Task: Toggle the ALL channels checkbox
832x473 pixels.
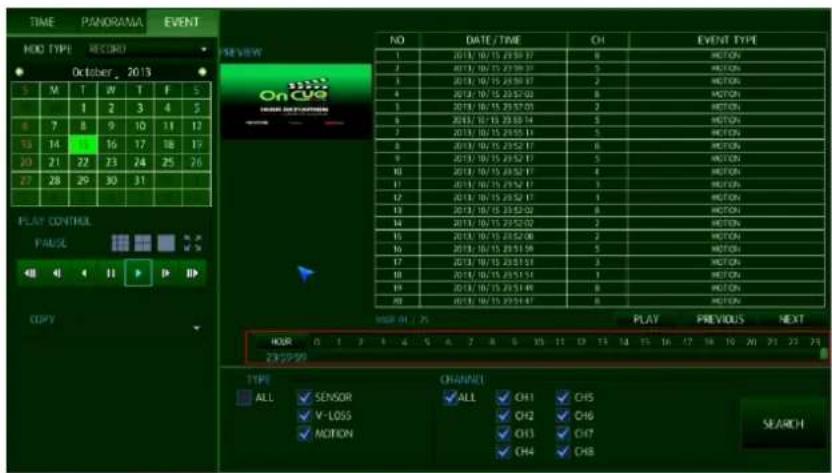Action: click(450, 398)
